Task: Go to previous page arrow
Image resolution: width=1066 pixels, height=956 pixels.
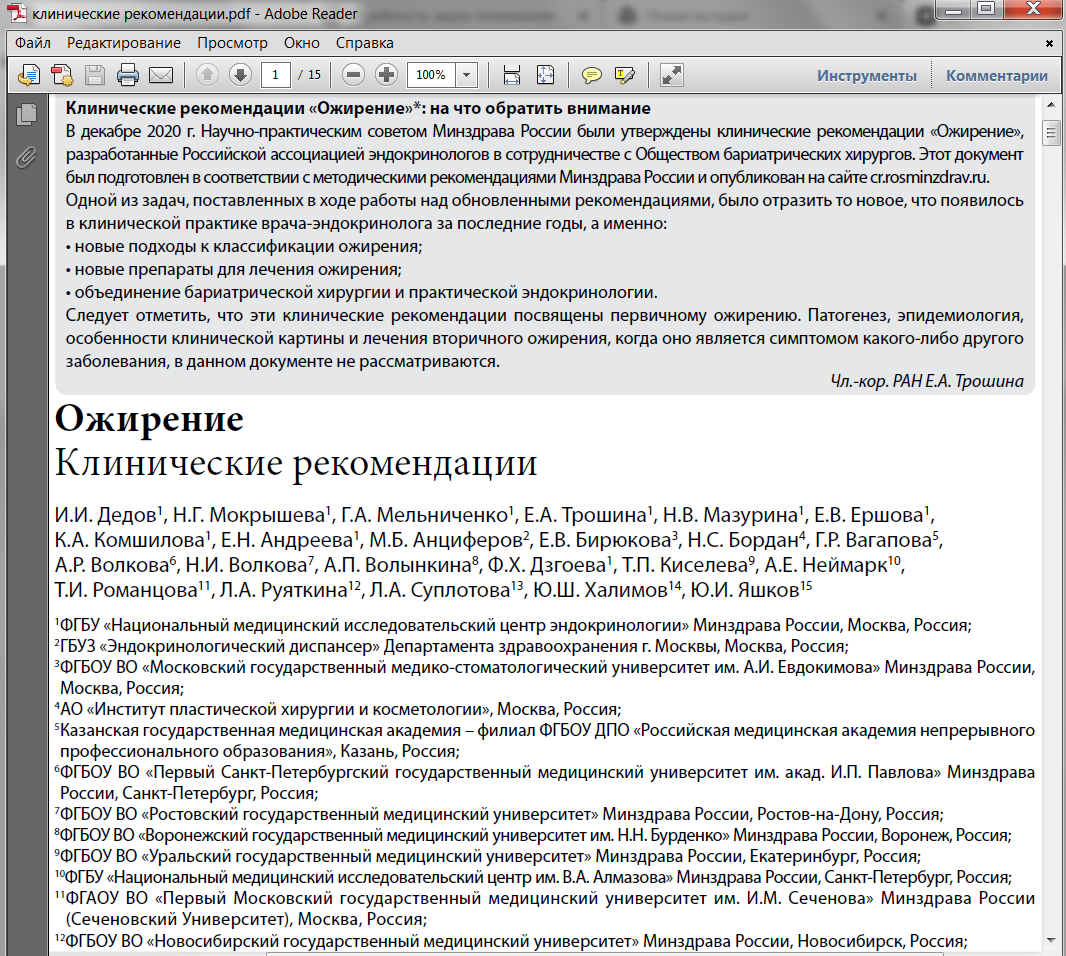Action: (x=207, y=75)
